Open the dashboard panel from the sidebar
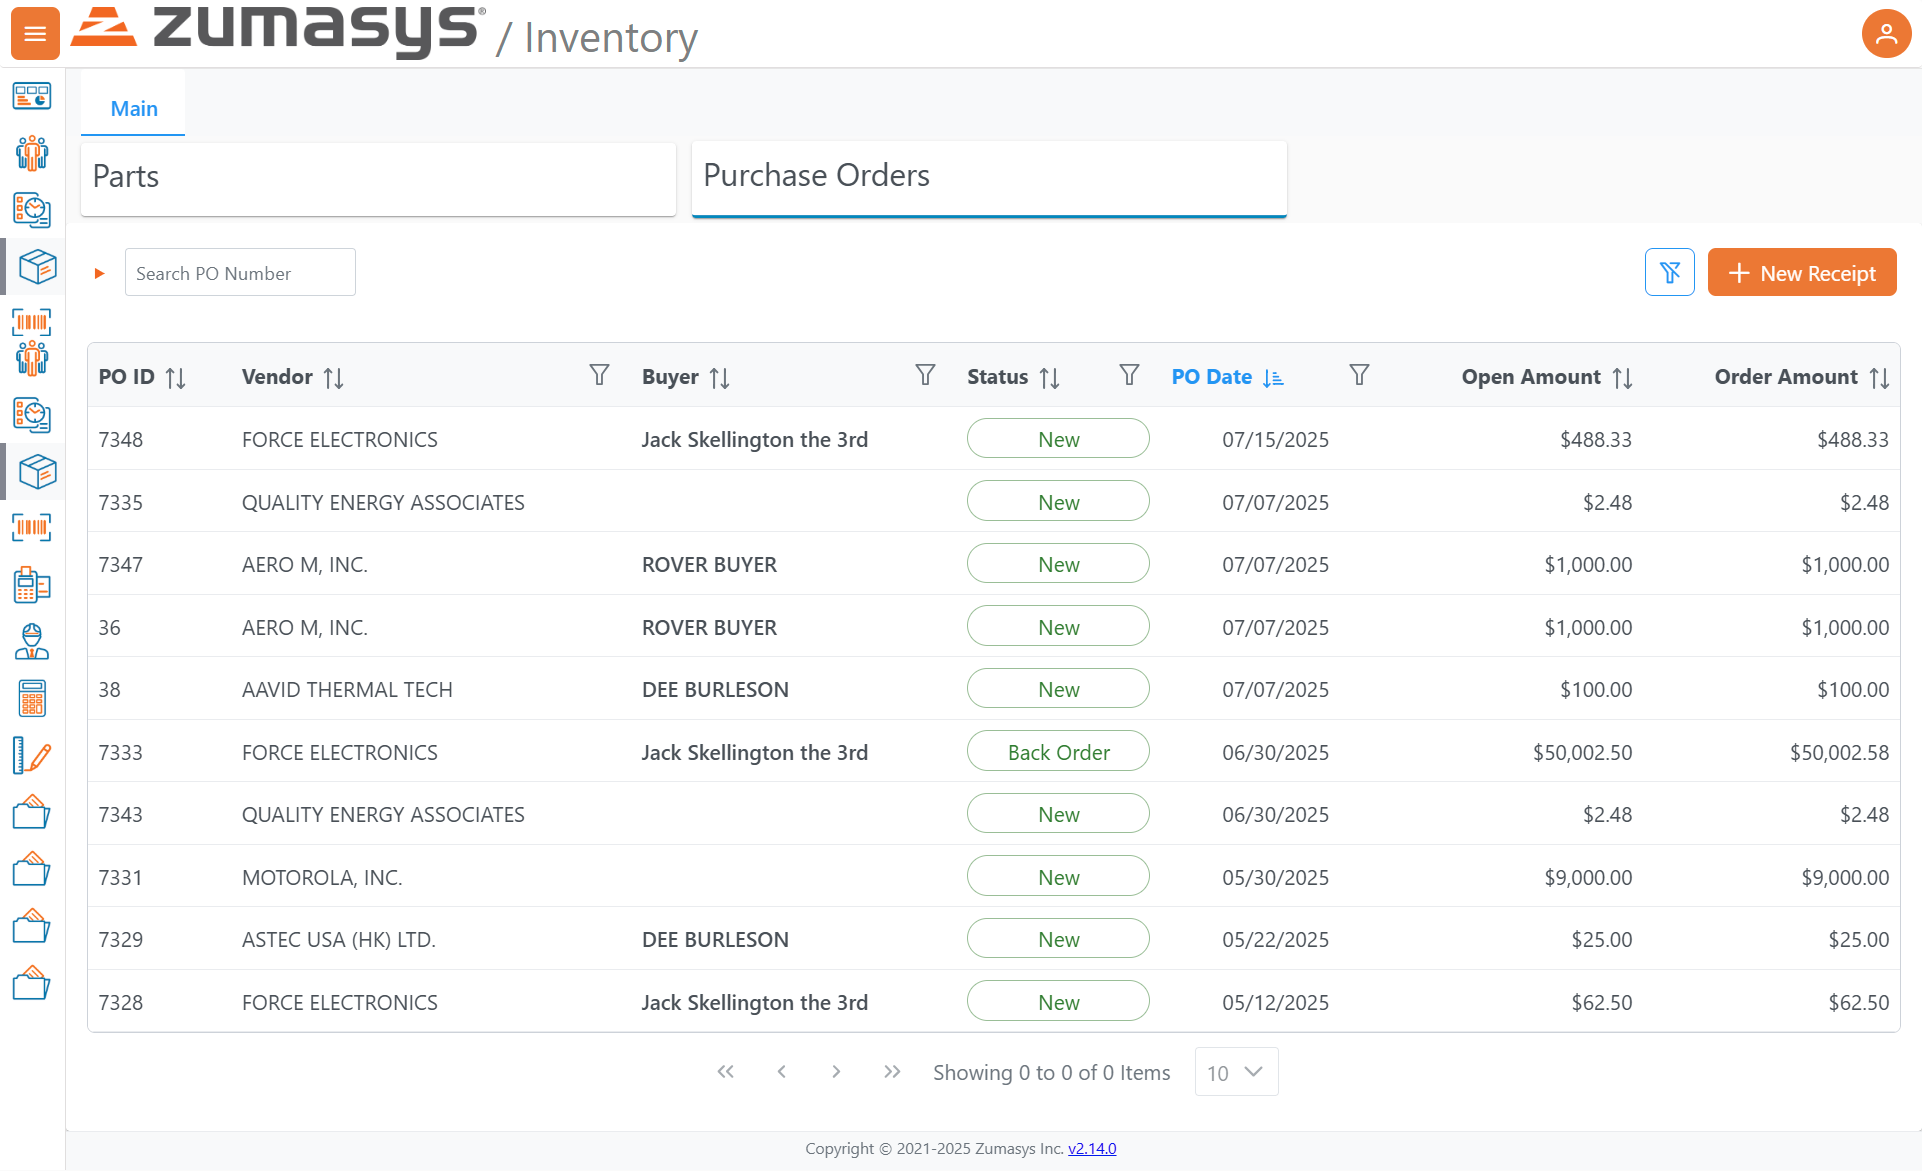Image resolution: width=1922 pixels, height=1171 pixels. pyautogui.click(x=32, y=97)
